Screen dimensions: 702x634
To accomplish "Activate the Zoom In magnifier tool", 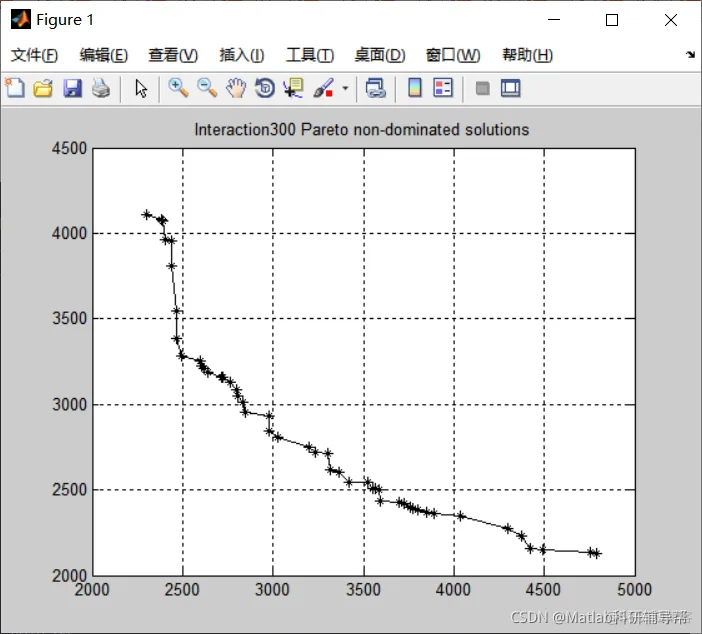I will pyautogui.click(x=178, y=88).
